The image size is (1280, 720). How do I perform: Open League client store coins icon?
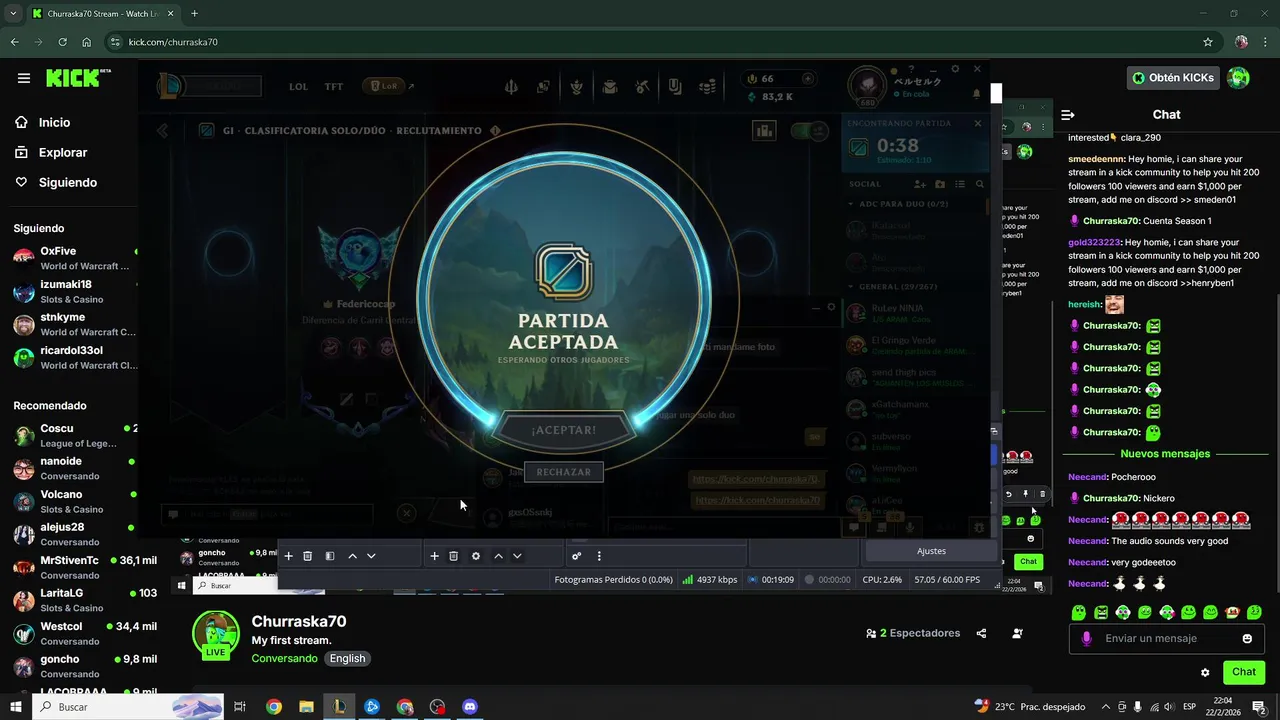708,87
